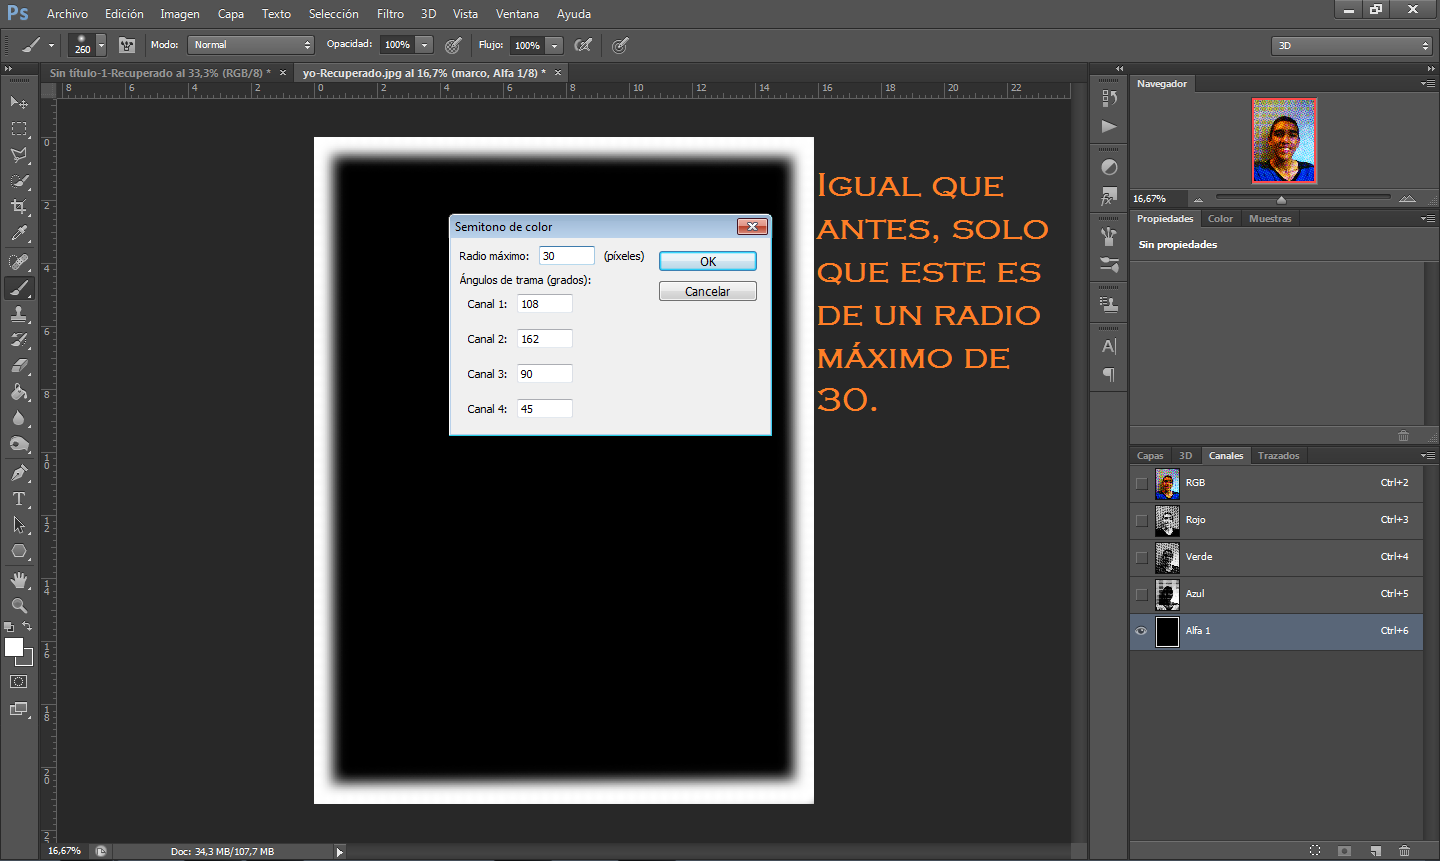This screenshot has height=861, width=1440.
Task: Hide the Alfa 1 channel
Action: [1141, 631]
